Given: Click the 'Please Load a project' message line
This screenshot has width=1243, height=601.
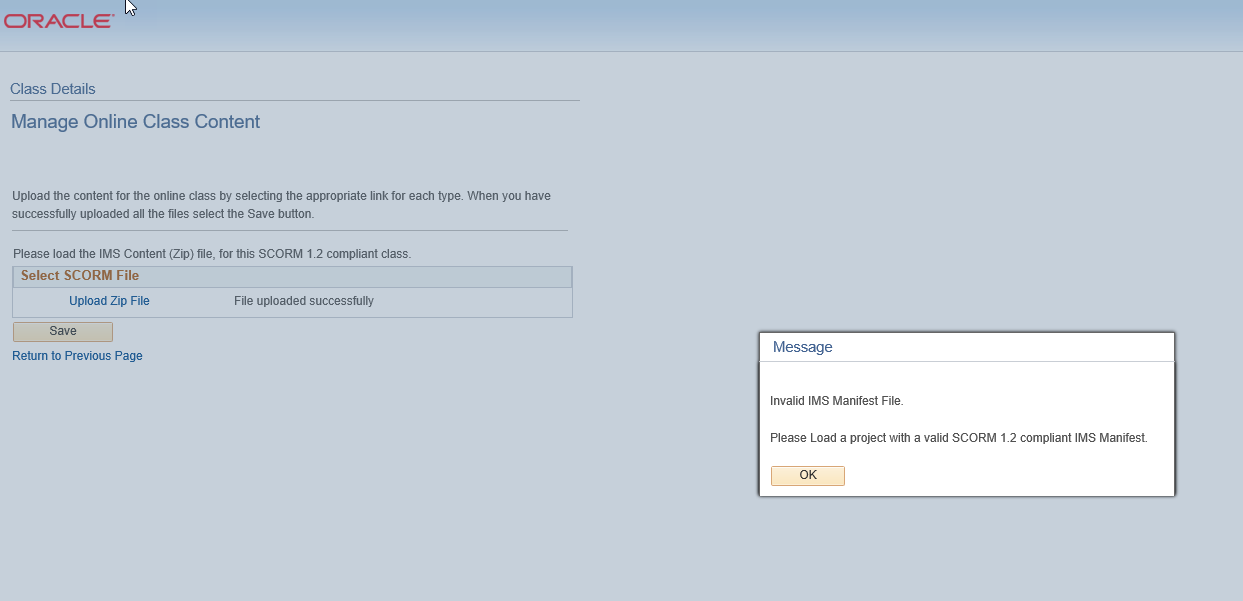Looking at the screenshot, I should (x=959, y=438).
